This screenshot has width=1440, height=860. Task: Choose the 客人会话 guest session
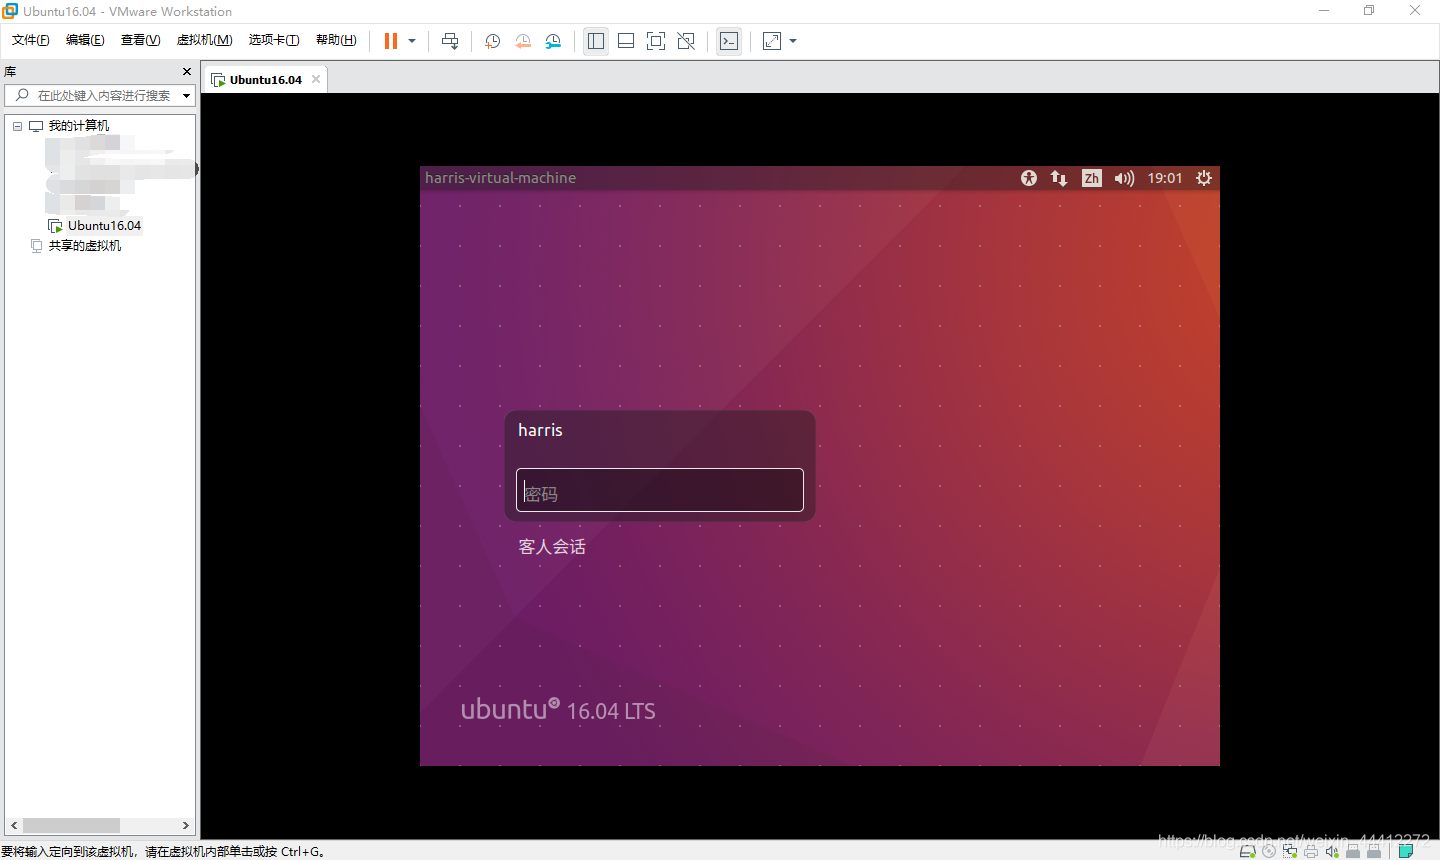coord(552,547)
